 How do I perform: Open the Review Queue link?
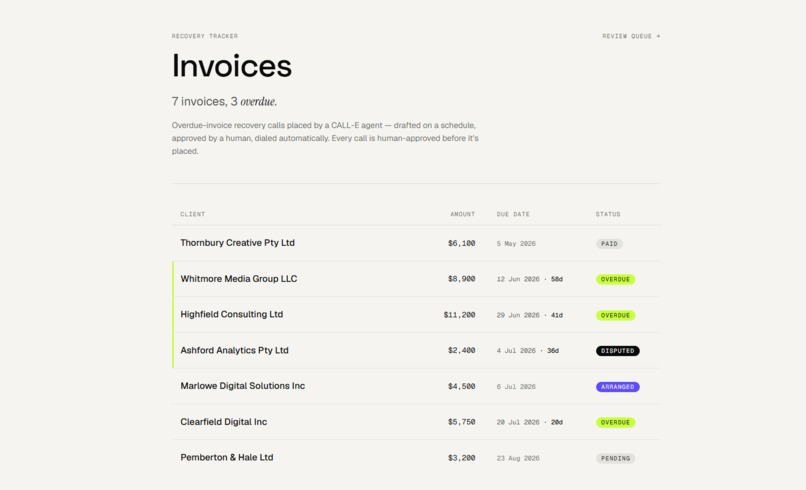click(x=631, y=36)
